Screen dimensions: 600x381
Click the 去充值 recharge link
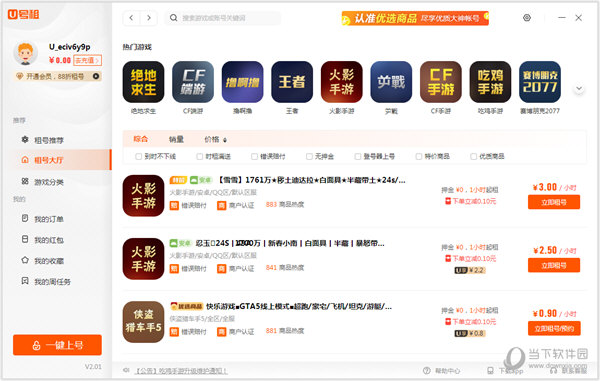87,60
